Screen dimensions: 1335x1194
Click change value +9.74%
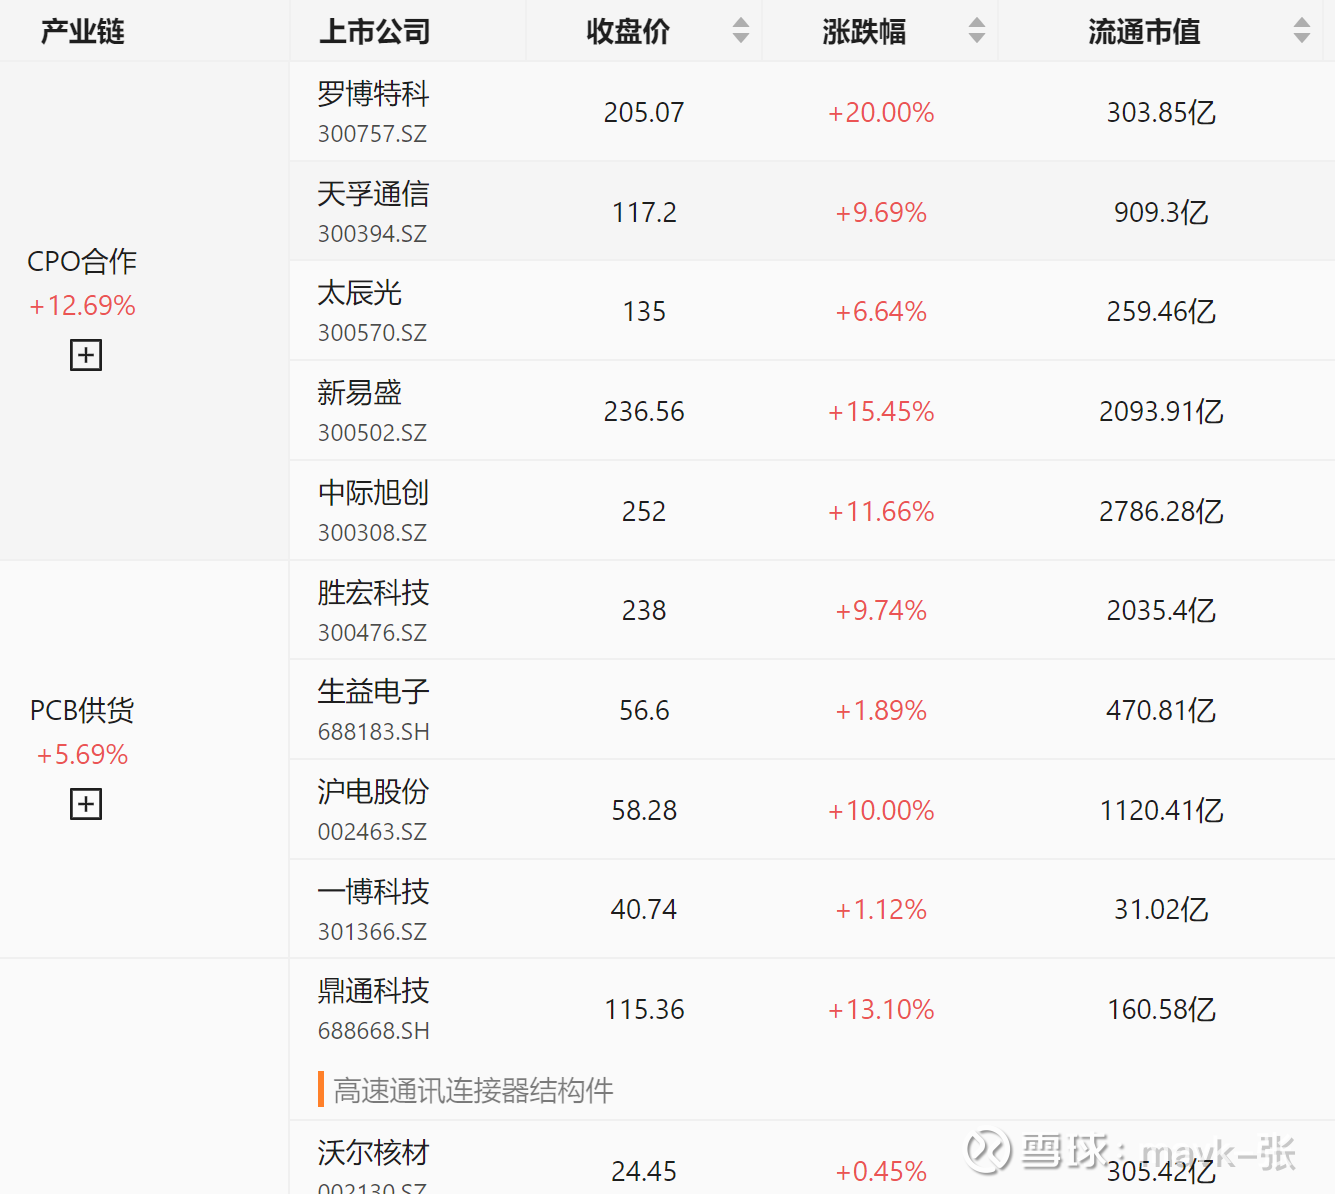881,611
